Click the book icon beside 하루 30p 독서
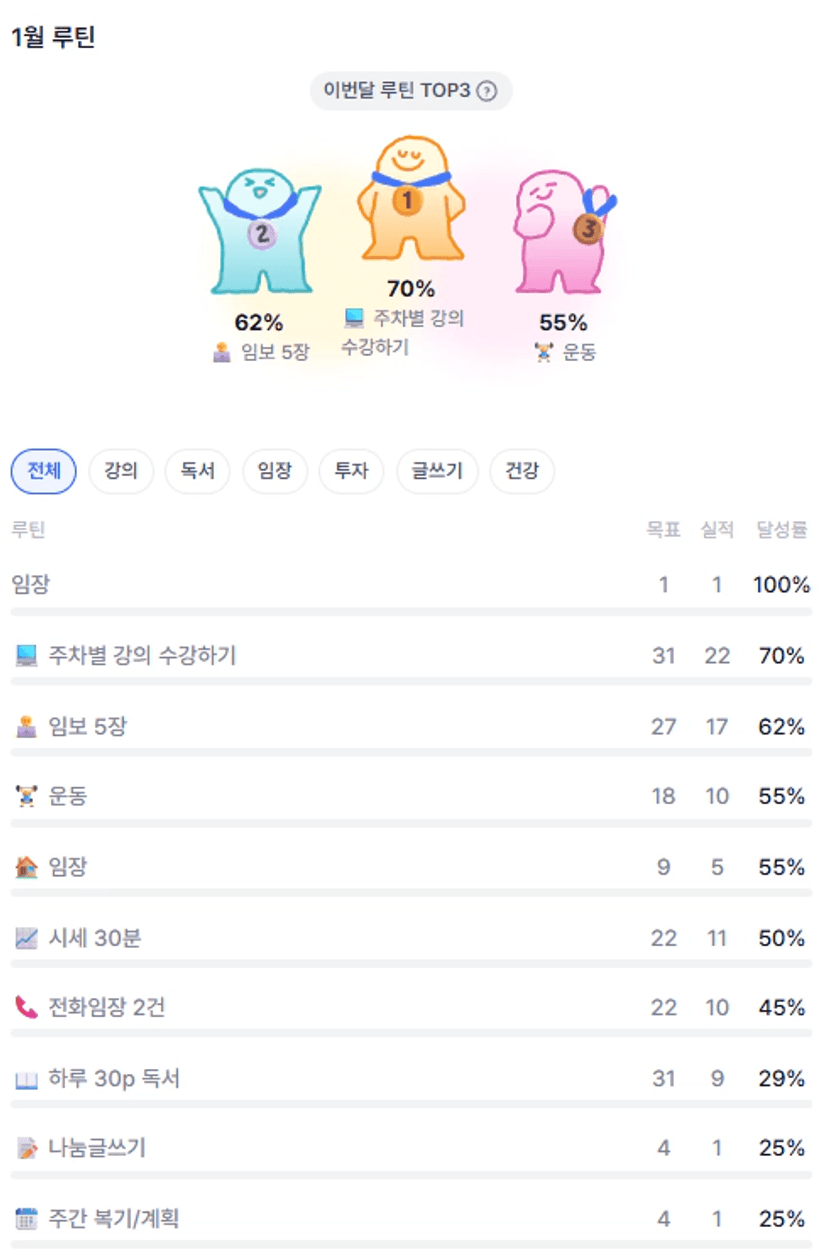Viewport: 827px width, 1258px height. coord(26,1080)
